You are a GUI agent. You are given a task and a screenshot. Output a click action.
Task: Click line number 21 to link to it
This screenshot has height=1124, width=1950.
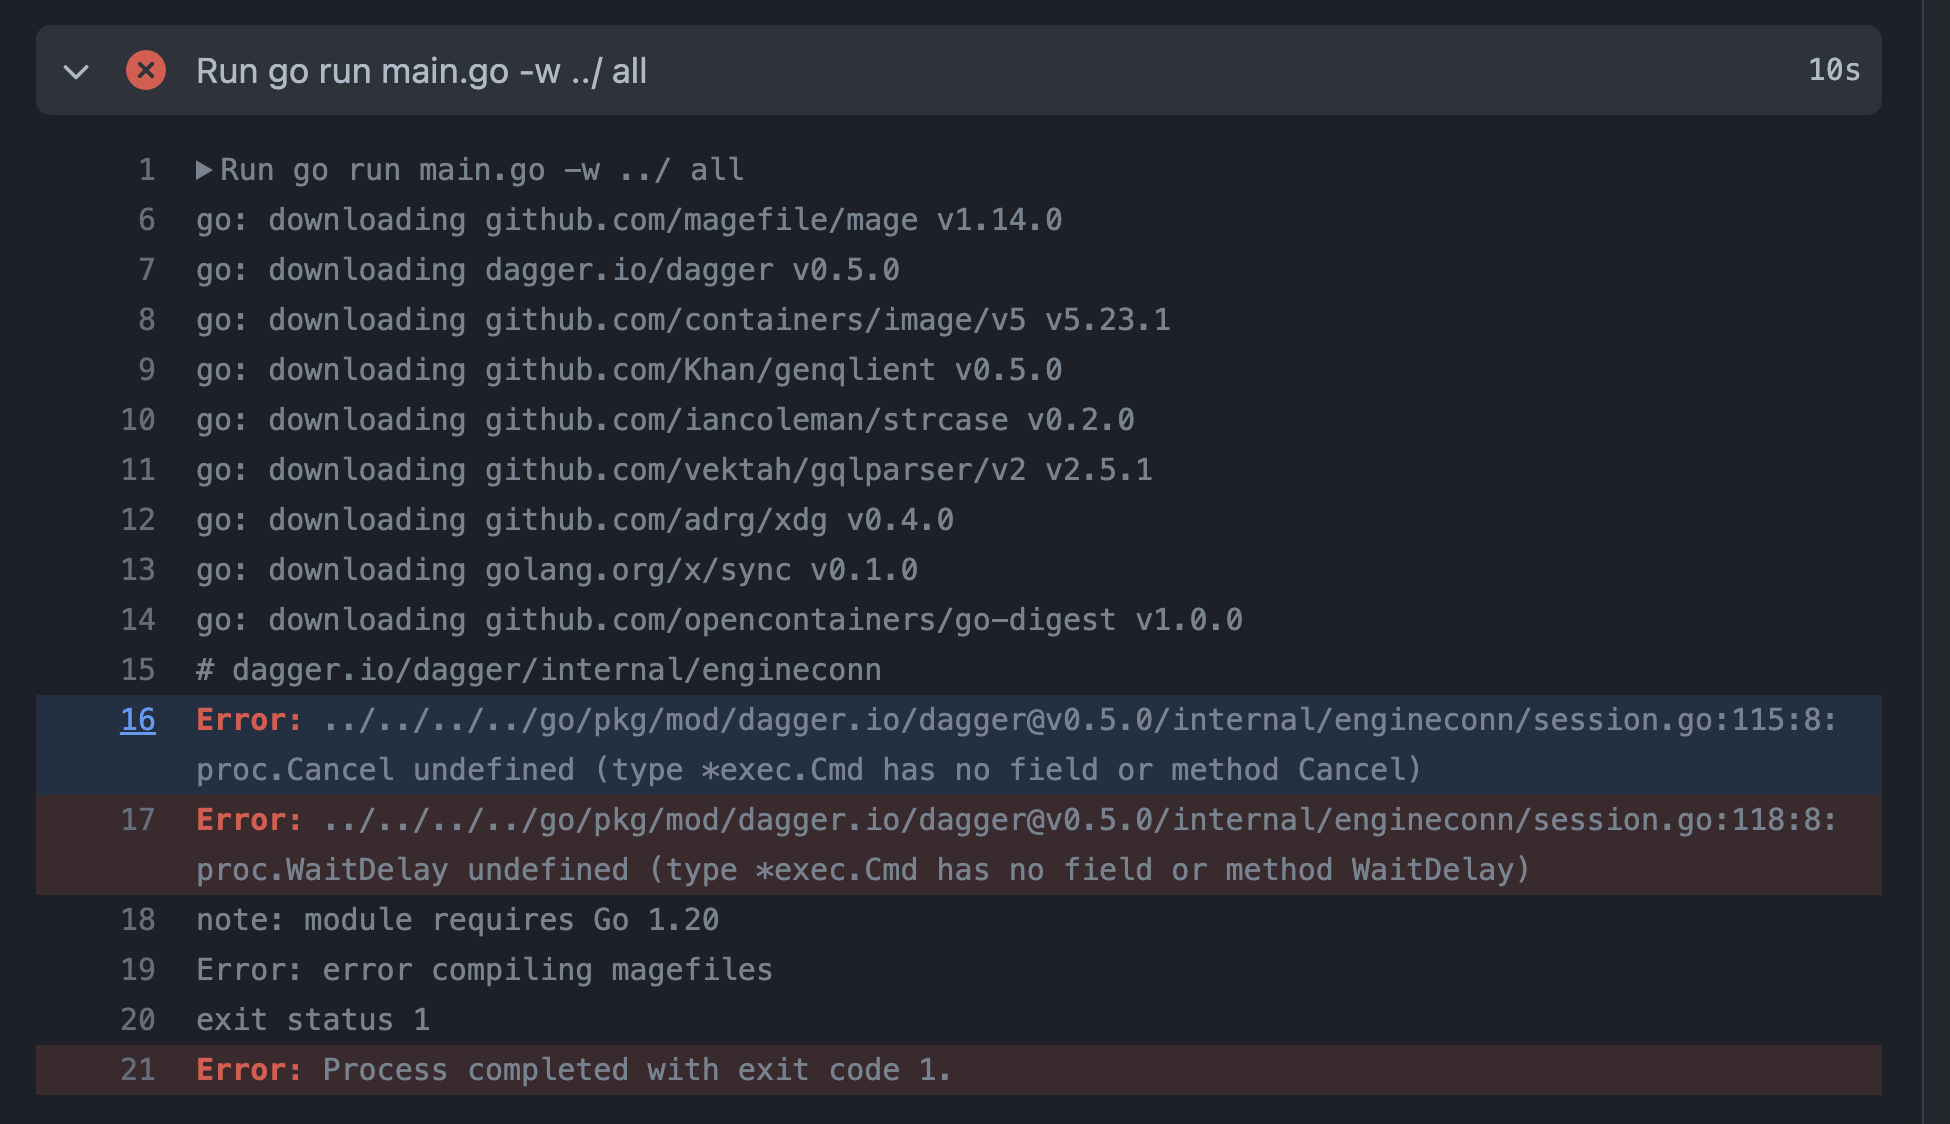139,1069
